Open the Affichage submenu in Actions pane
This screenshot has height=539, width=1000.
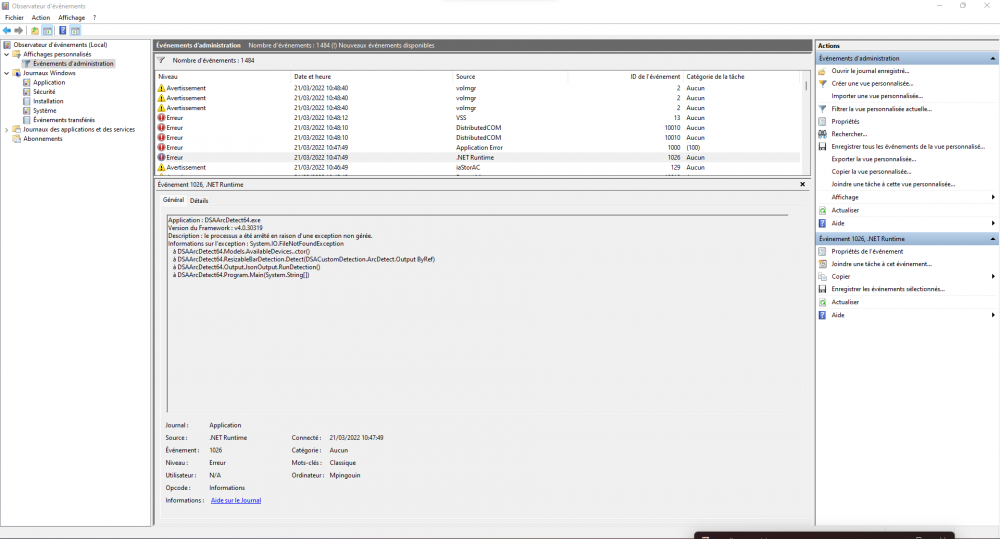[845, 197]
